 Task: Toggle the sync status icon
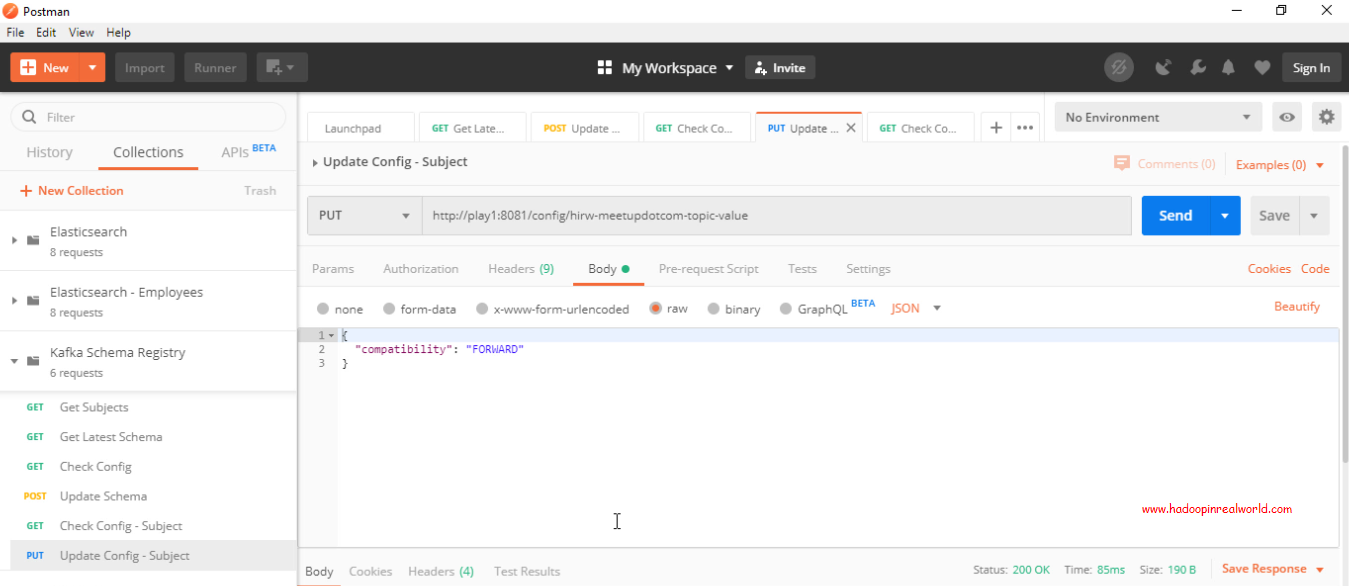(x=1119, y=67)
